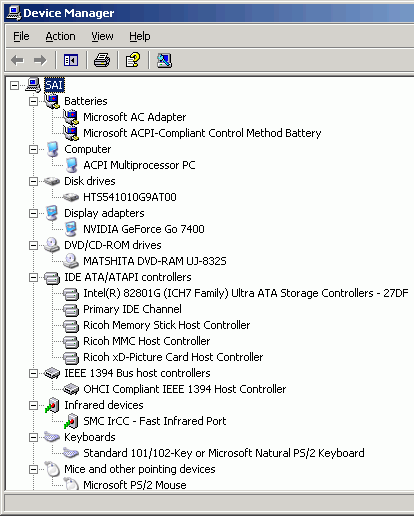Click the ACPI-Compliant Control Method Battery icon
The width and height of the screenshot is (414, 516).
point(71,133)
